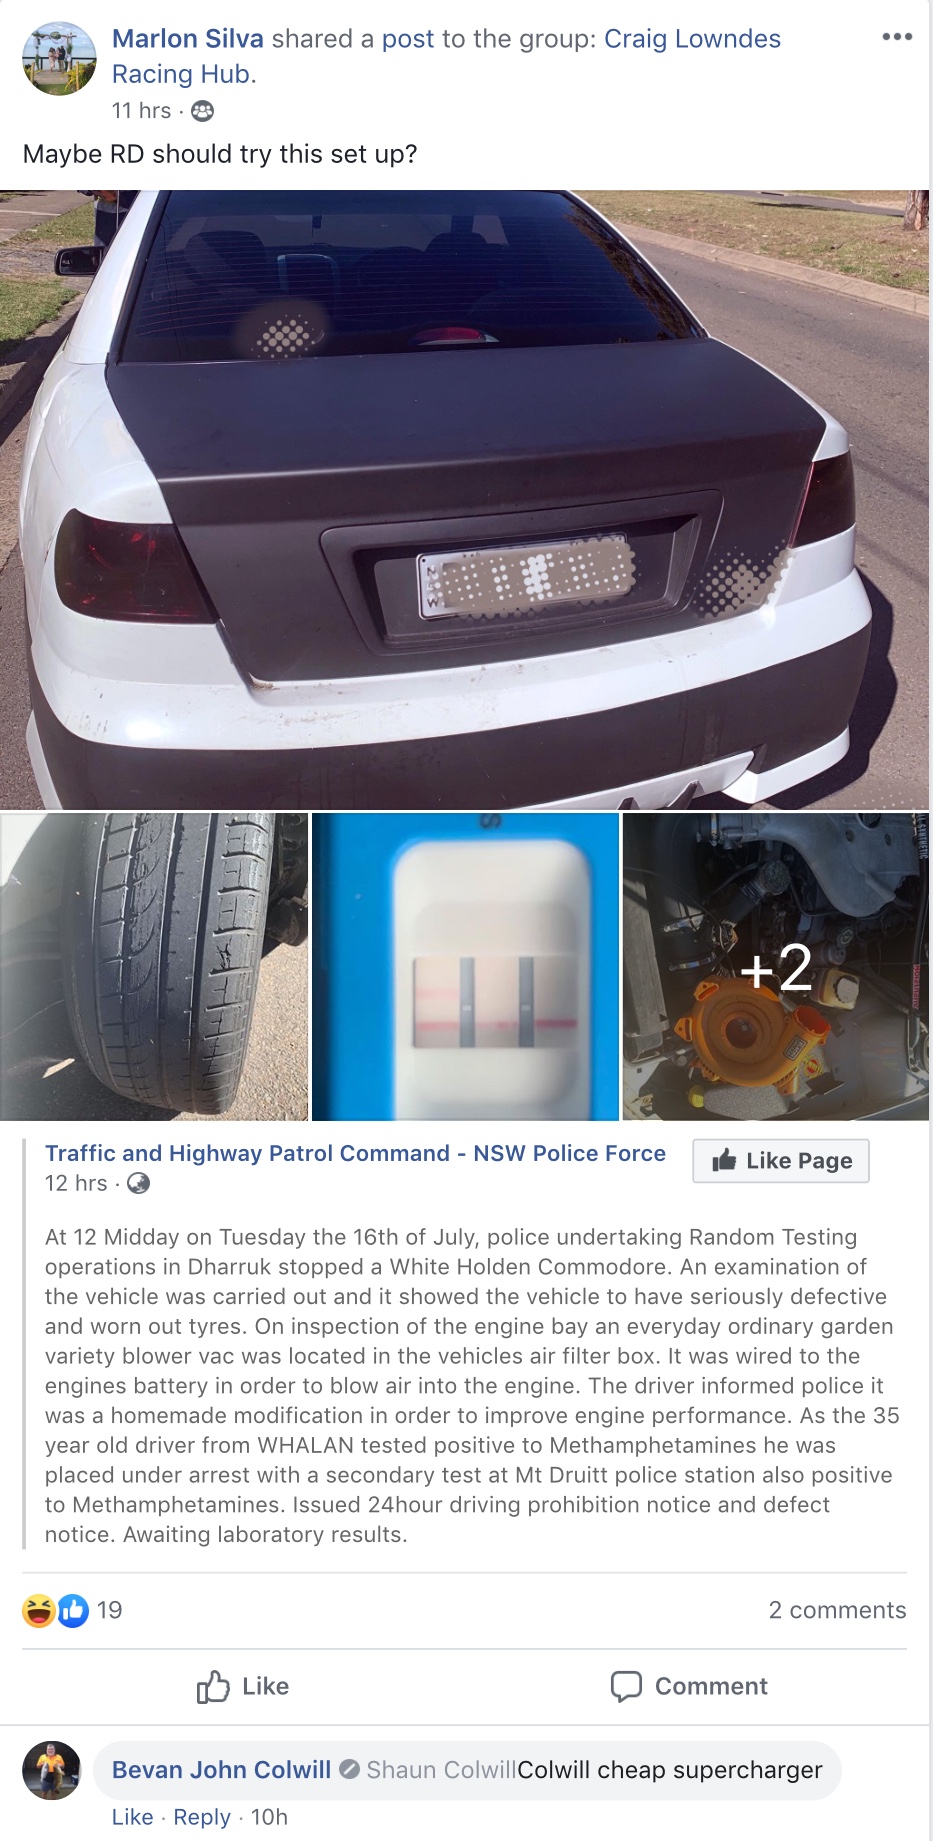Click the thumbs-up icon on Like Page

pyautogui.click(x=724, y=1160)
